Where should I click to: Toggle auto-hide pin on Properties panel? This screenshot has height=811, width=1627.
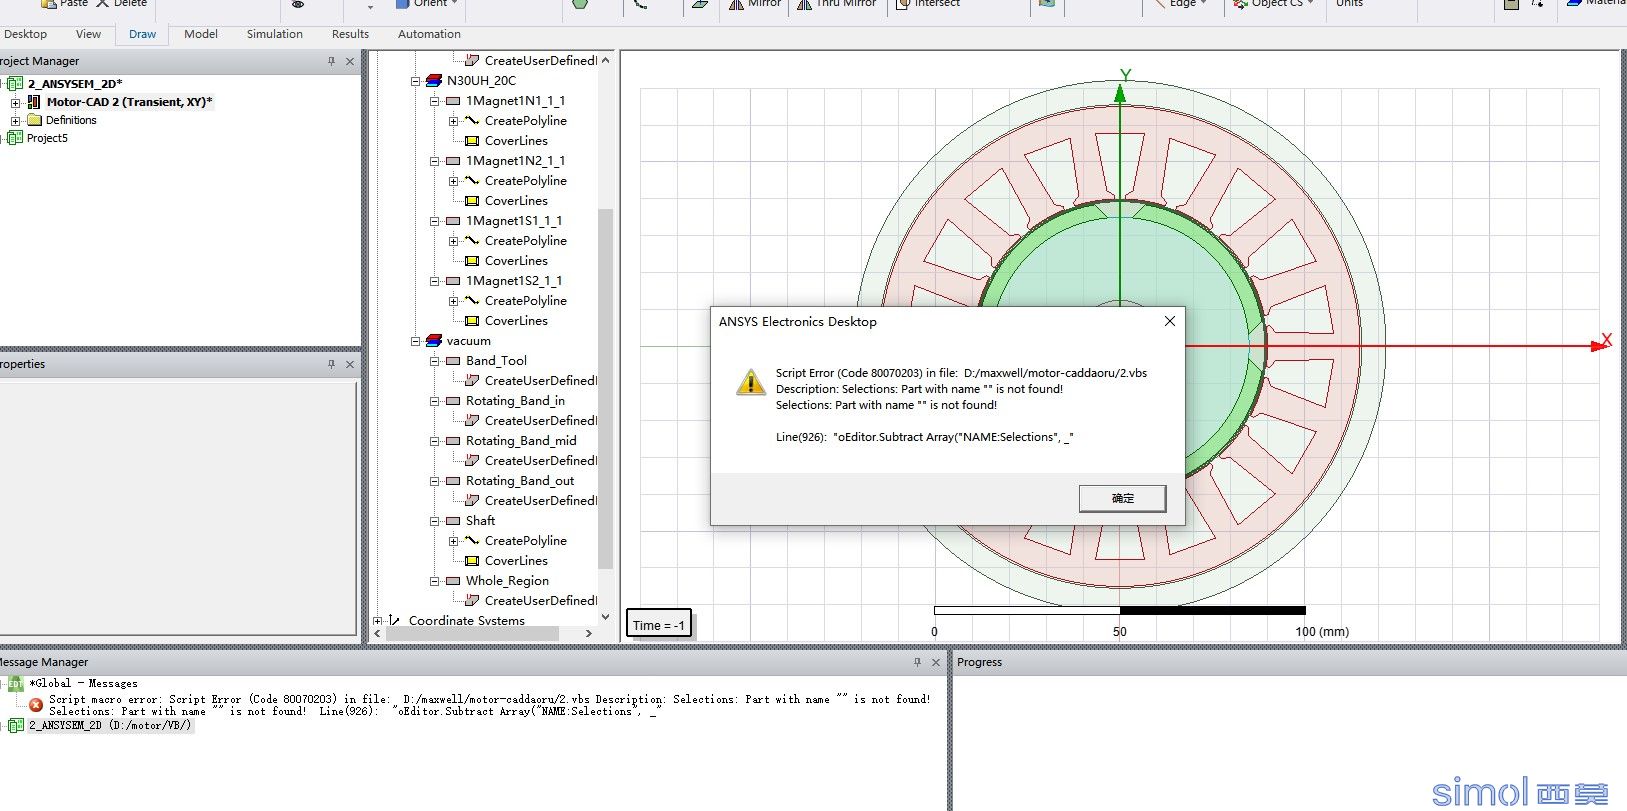(x=331, y=365)
